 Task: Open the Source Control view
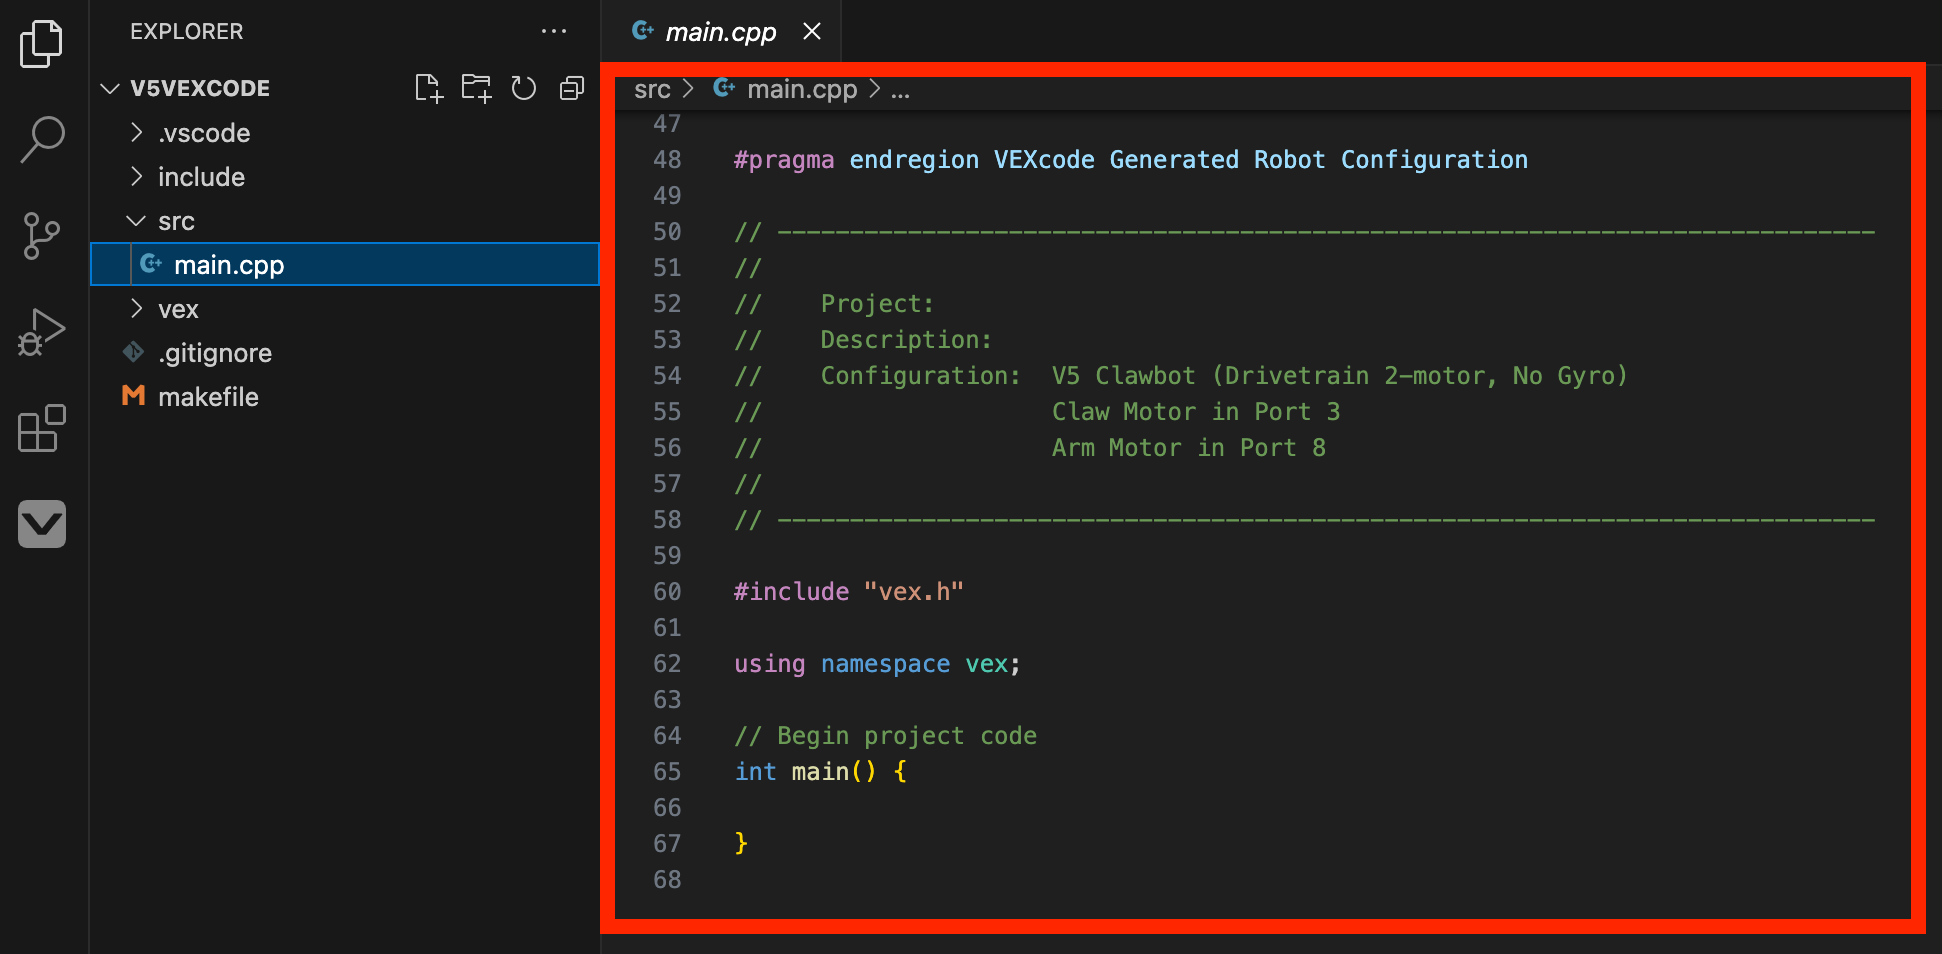[41, 236]
